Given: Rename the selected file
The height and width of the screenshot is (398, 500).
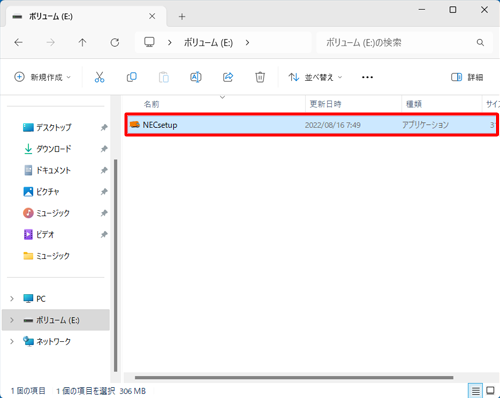Looking at the screenshot, I should [196, 77].
